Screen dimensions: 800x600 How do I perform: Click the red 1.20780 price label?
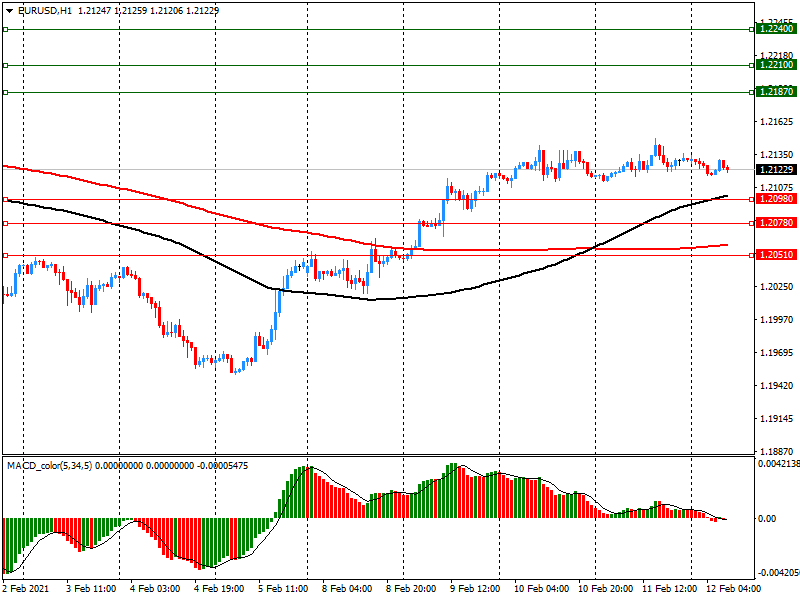tap(776, 223)
